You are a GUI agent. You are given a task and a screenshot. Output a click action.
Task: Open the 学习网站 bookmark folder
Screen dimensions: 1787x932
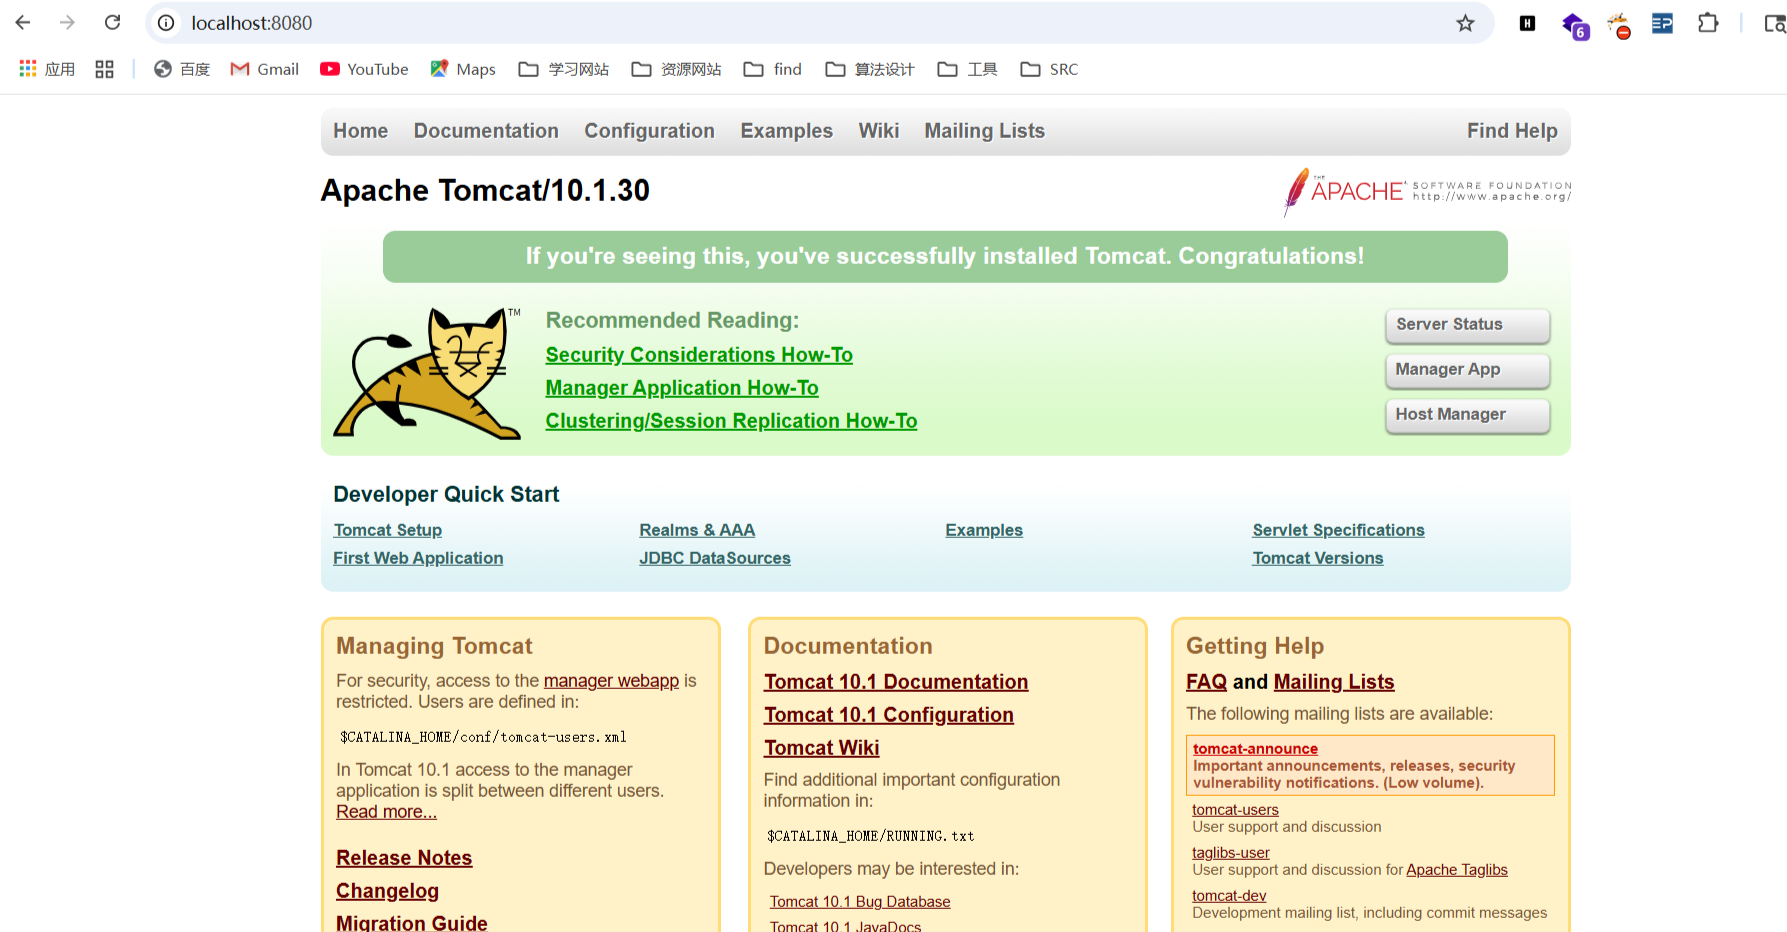point(564,69)
